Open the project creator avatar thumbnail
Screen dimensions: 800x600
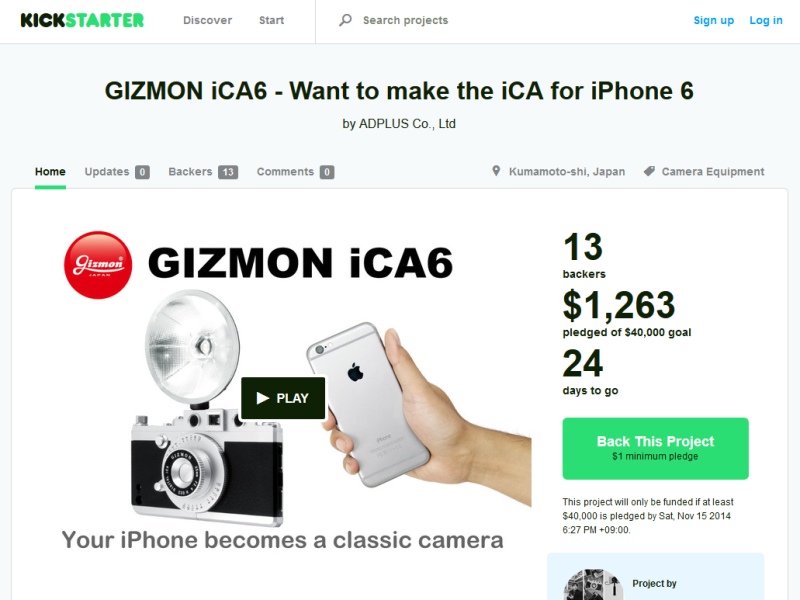593,585
